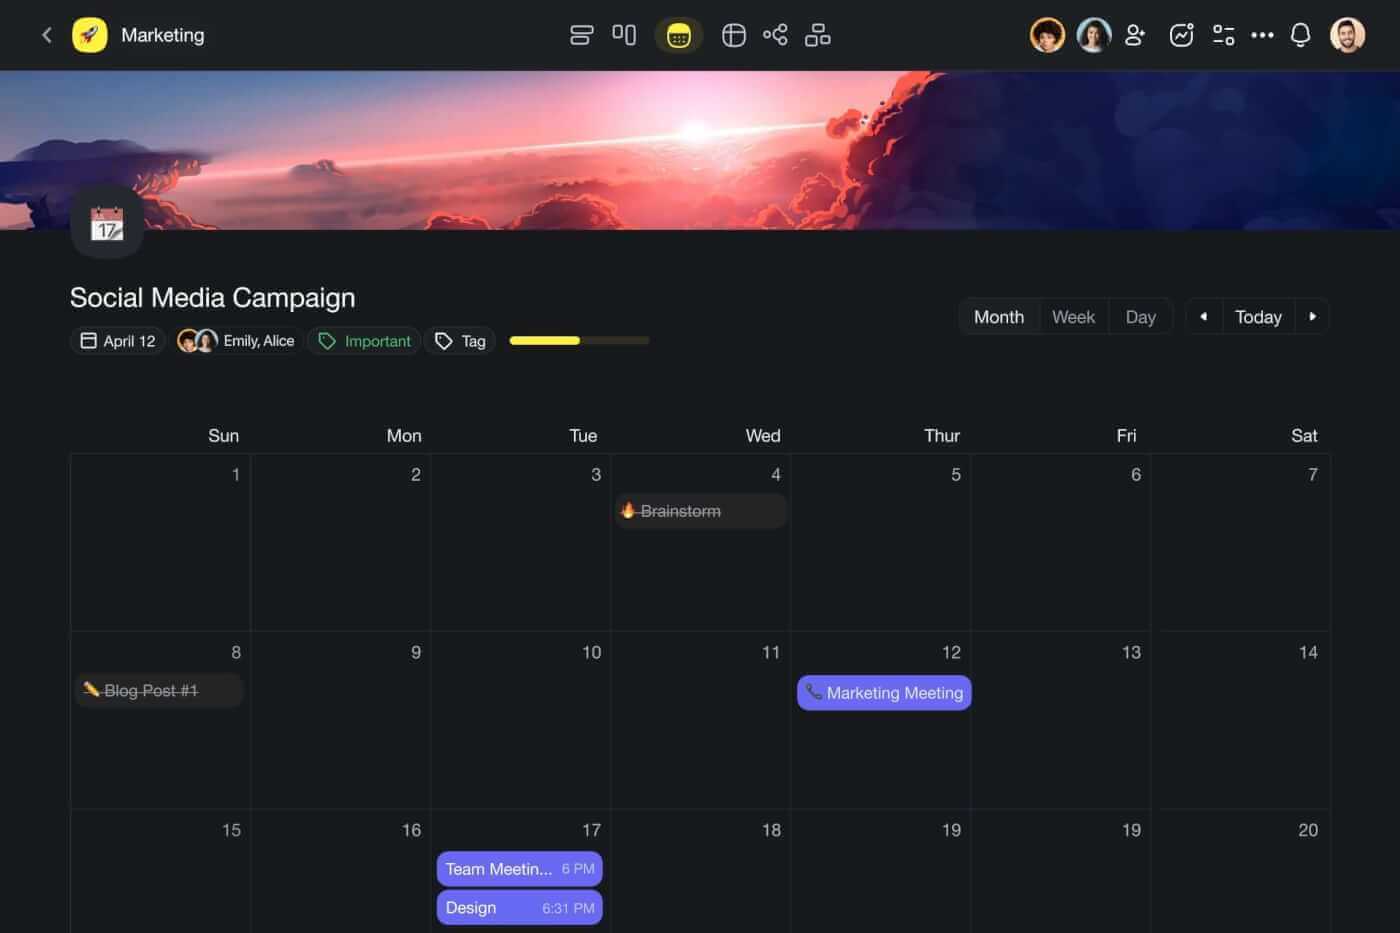Click the add member icon
This screenshot has height=933, width=1400.
(1135, 35)
